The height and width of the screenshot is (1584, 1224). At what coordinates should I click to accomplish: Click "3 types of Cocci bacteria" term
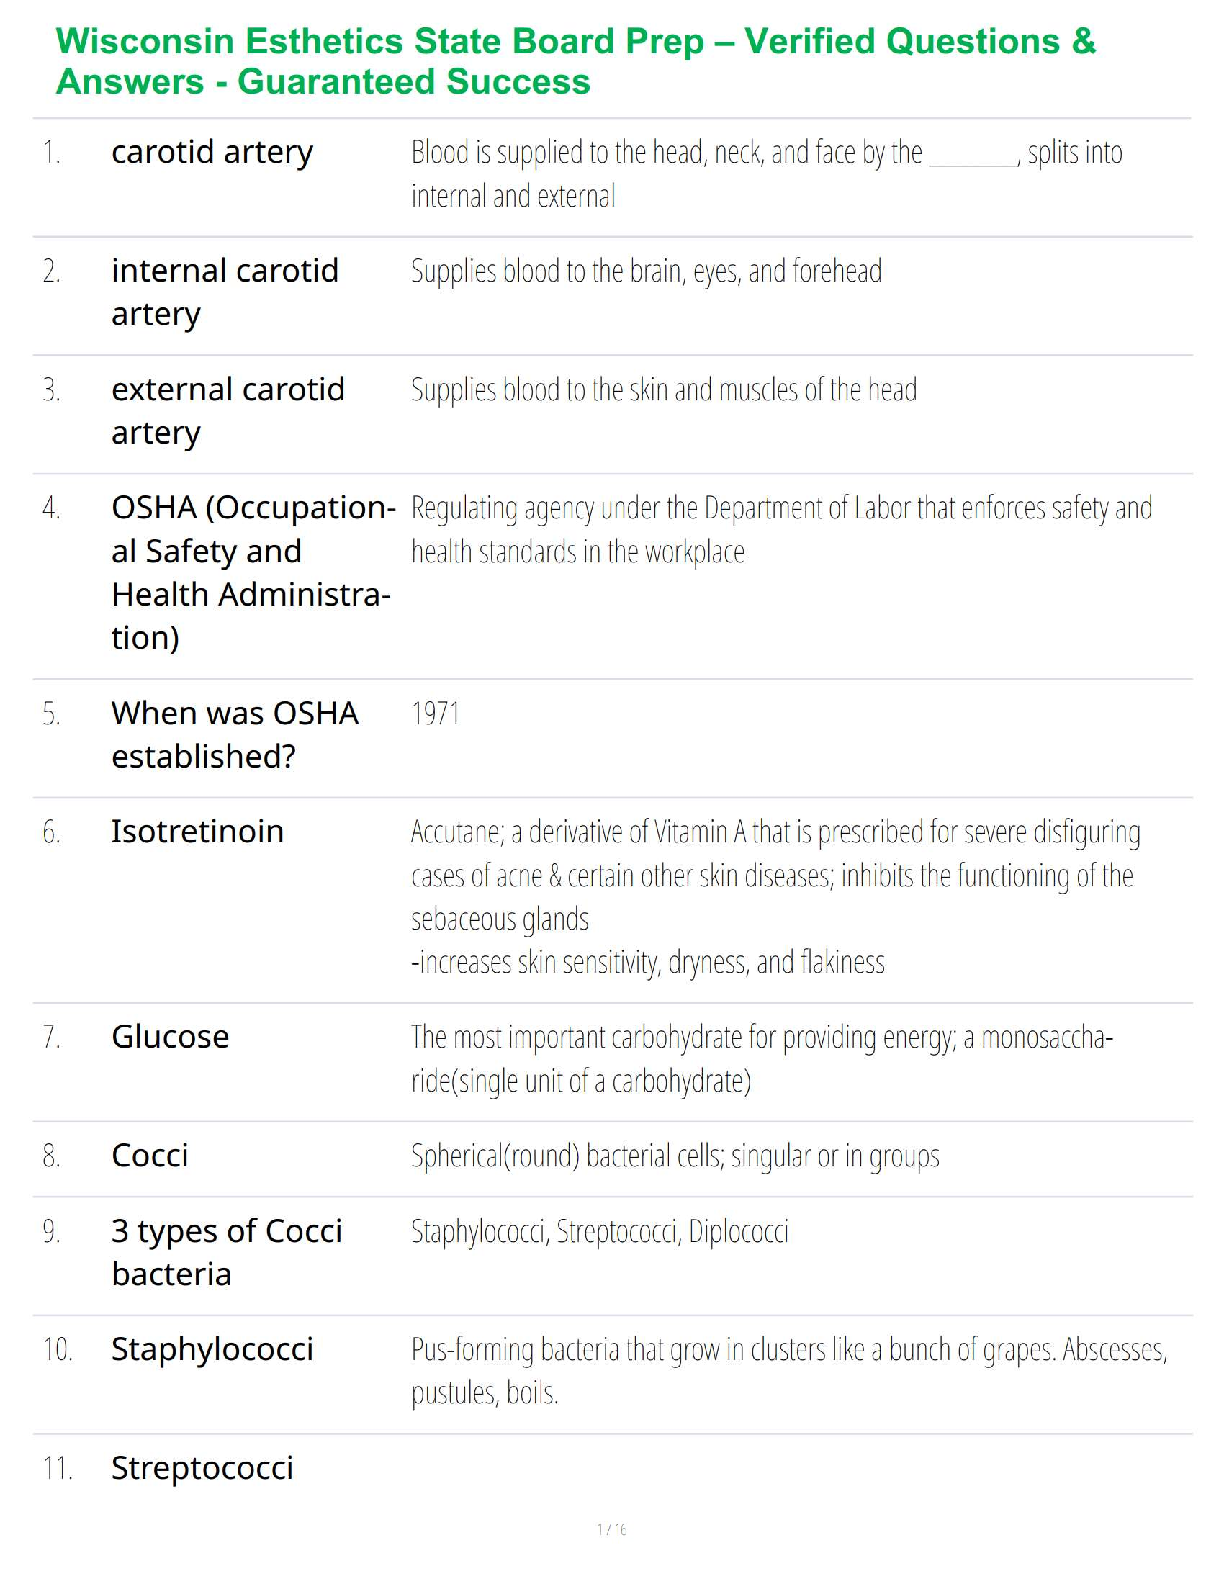coord(227,1252)
